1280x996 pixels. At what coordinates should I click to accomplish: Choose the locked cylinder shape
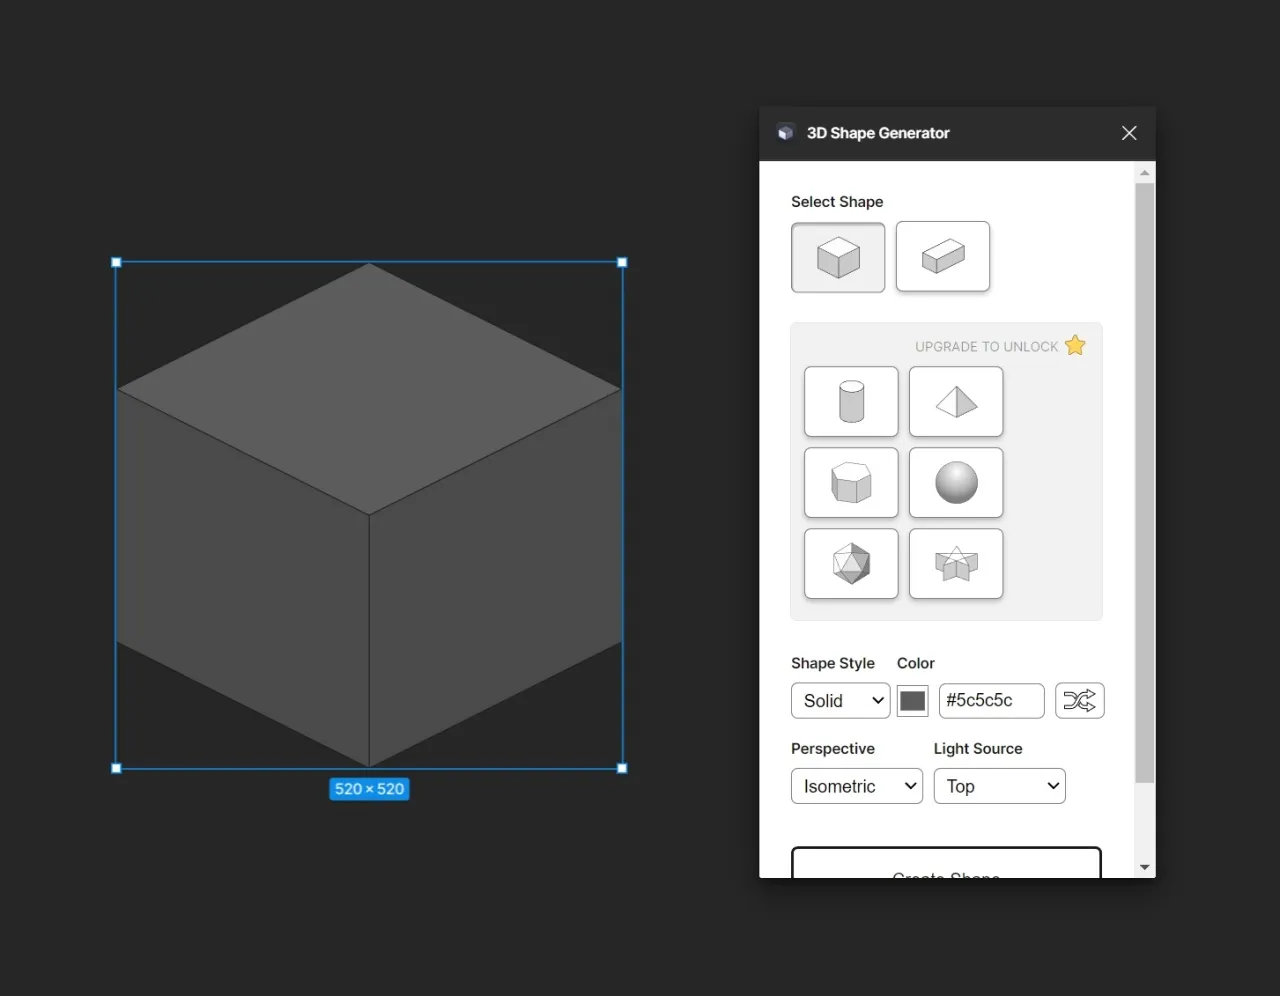[x=851, y=401]
